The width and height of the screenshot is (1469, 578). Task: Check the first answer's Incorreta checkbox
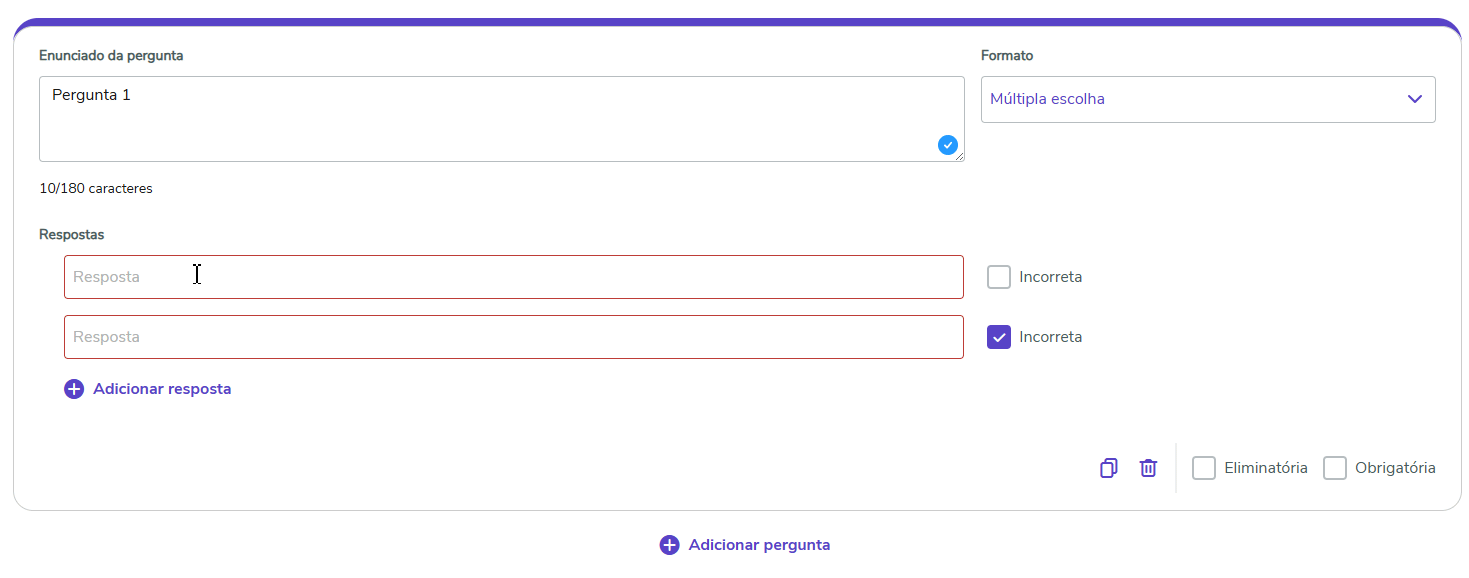(x=998, y=277)
